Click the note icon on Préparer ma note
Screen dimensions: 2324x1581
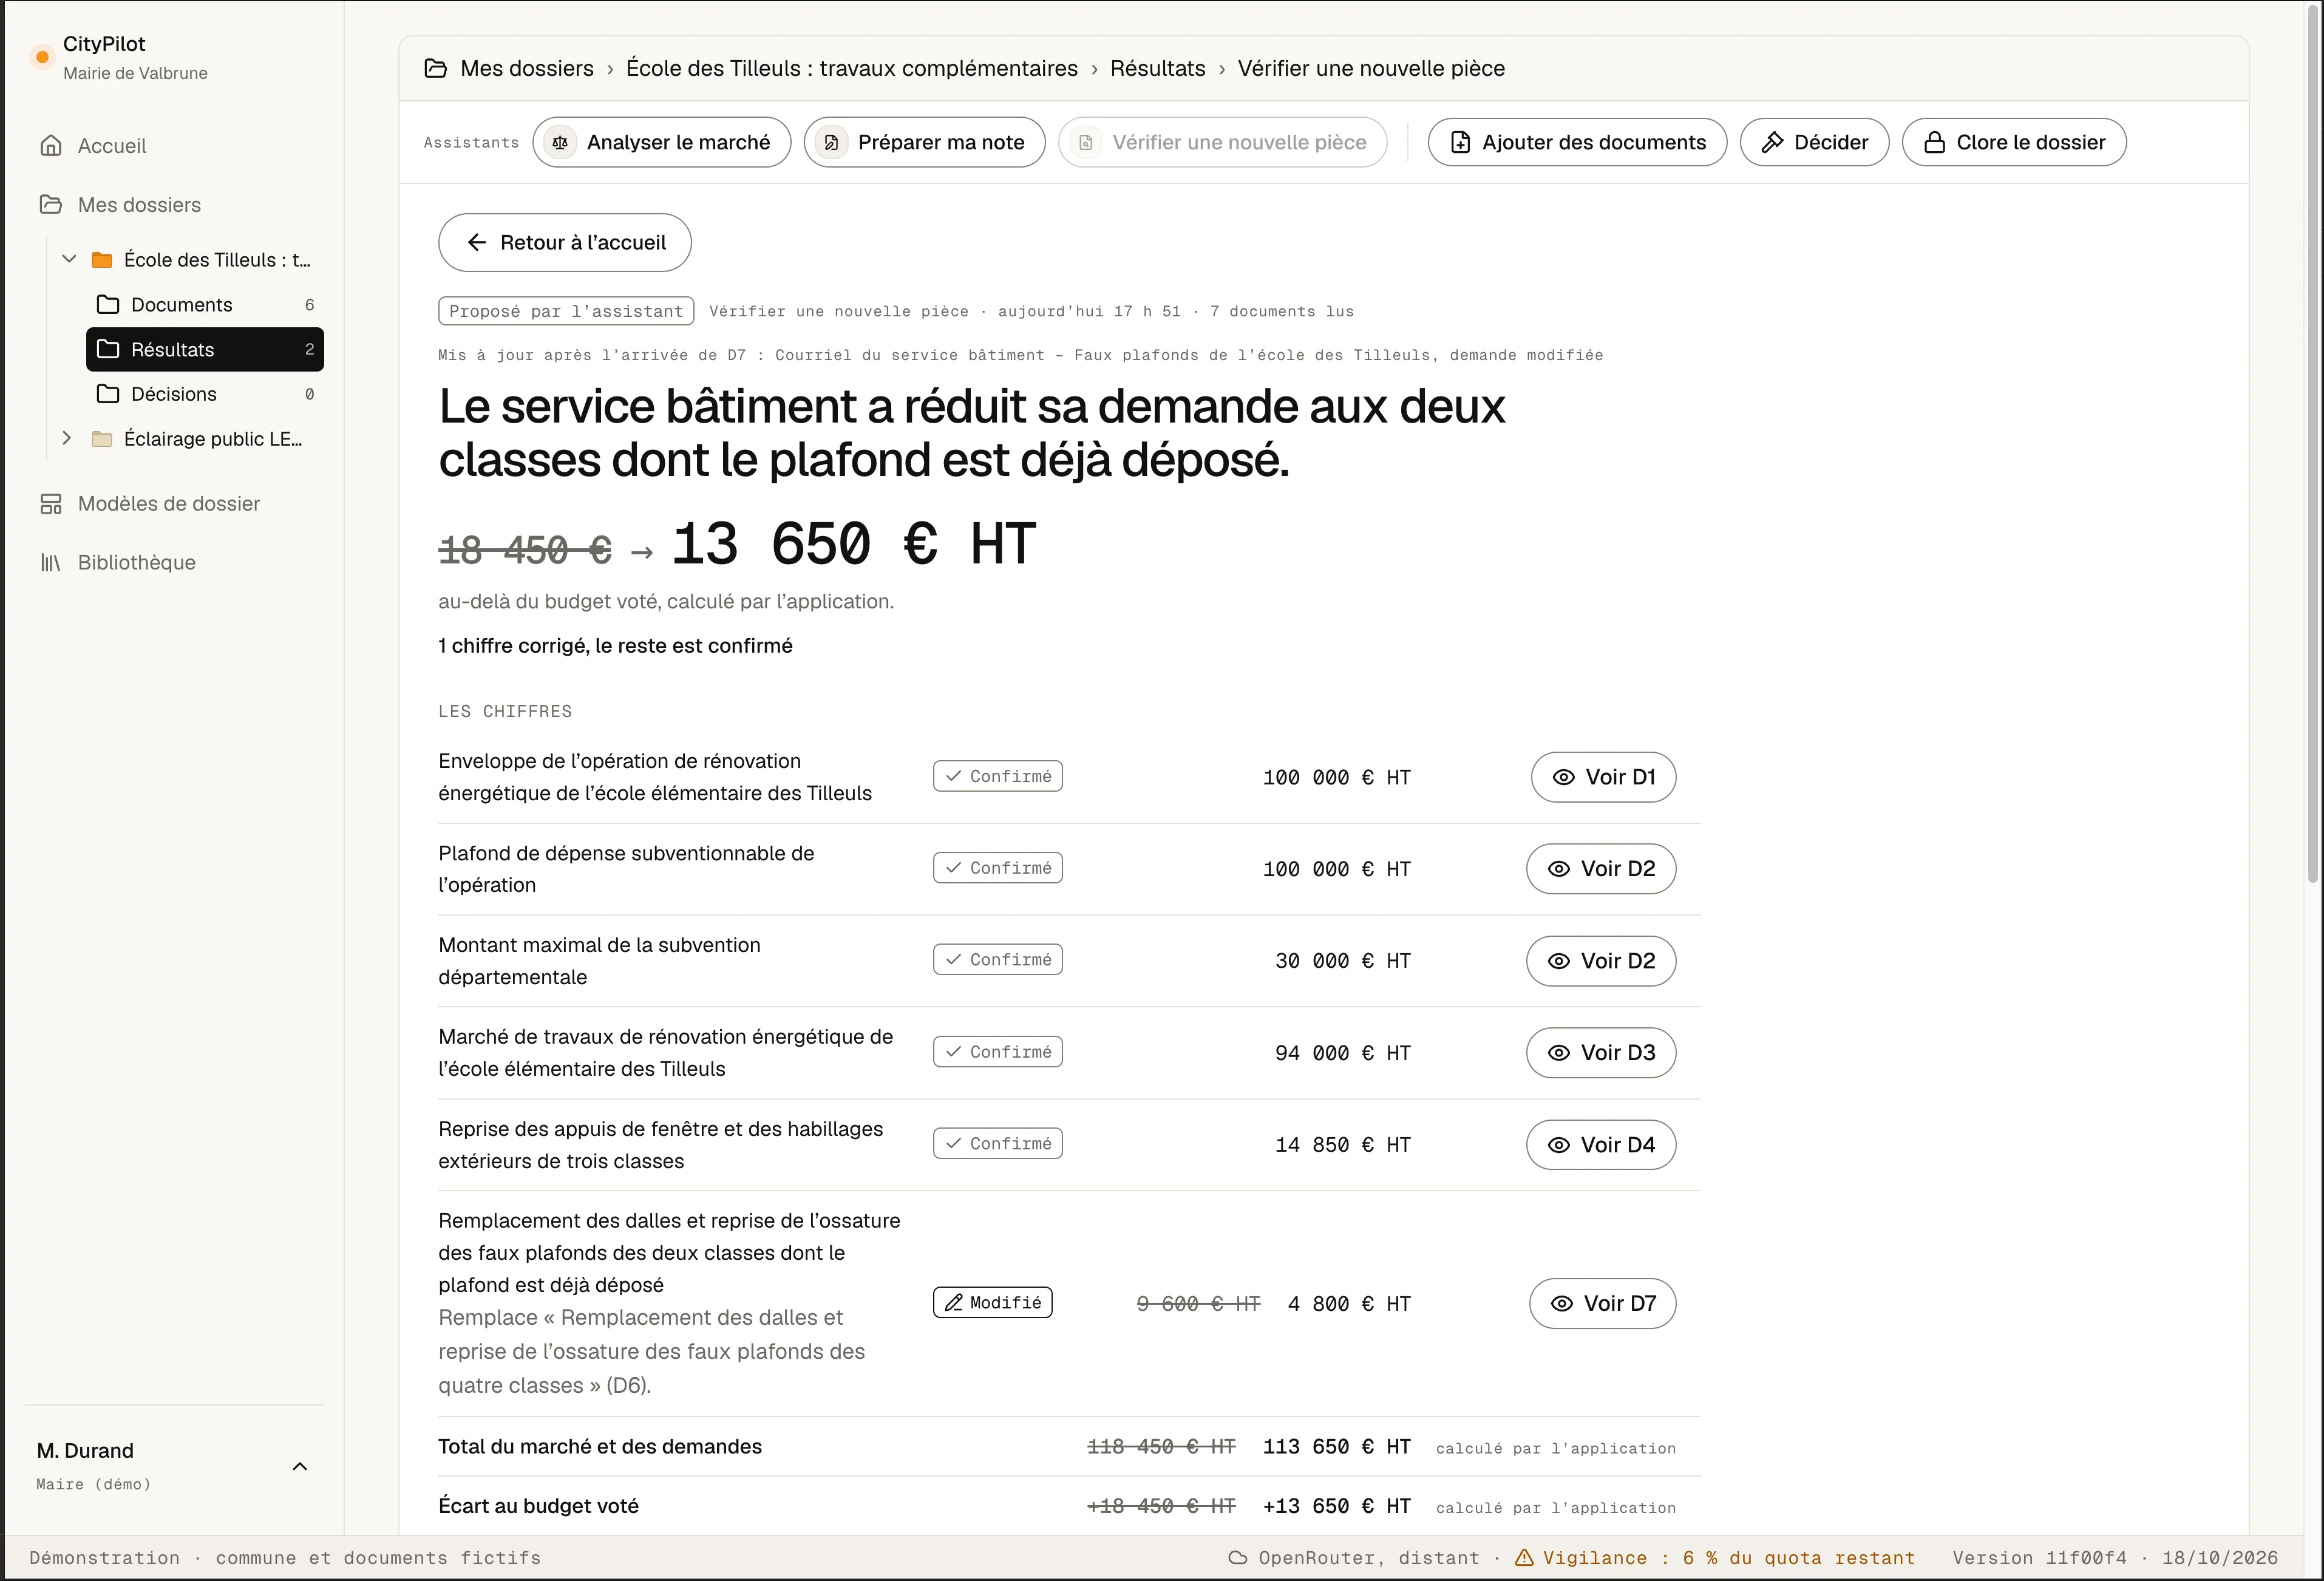point(832,143)
